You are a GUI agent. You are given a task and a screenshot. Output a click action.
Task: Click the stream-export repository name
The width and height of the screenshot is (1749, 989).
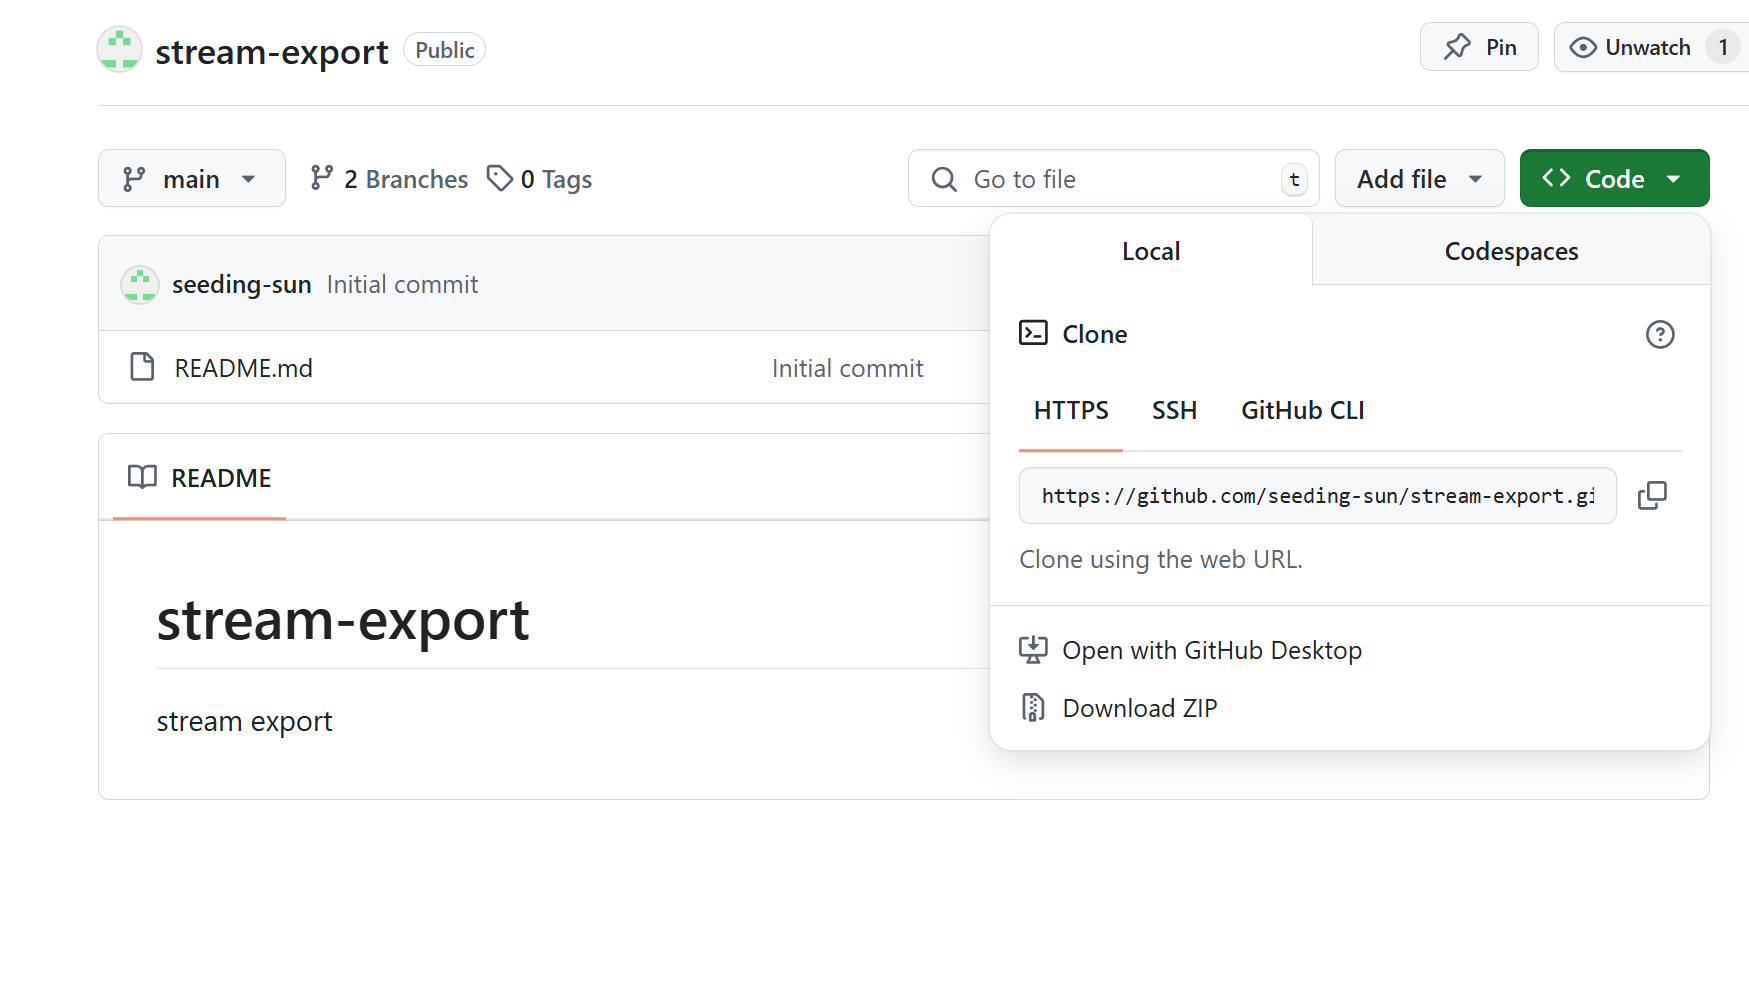click(x=272, y=51)
